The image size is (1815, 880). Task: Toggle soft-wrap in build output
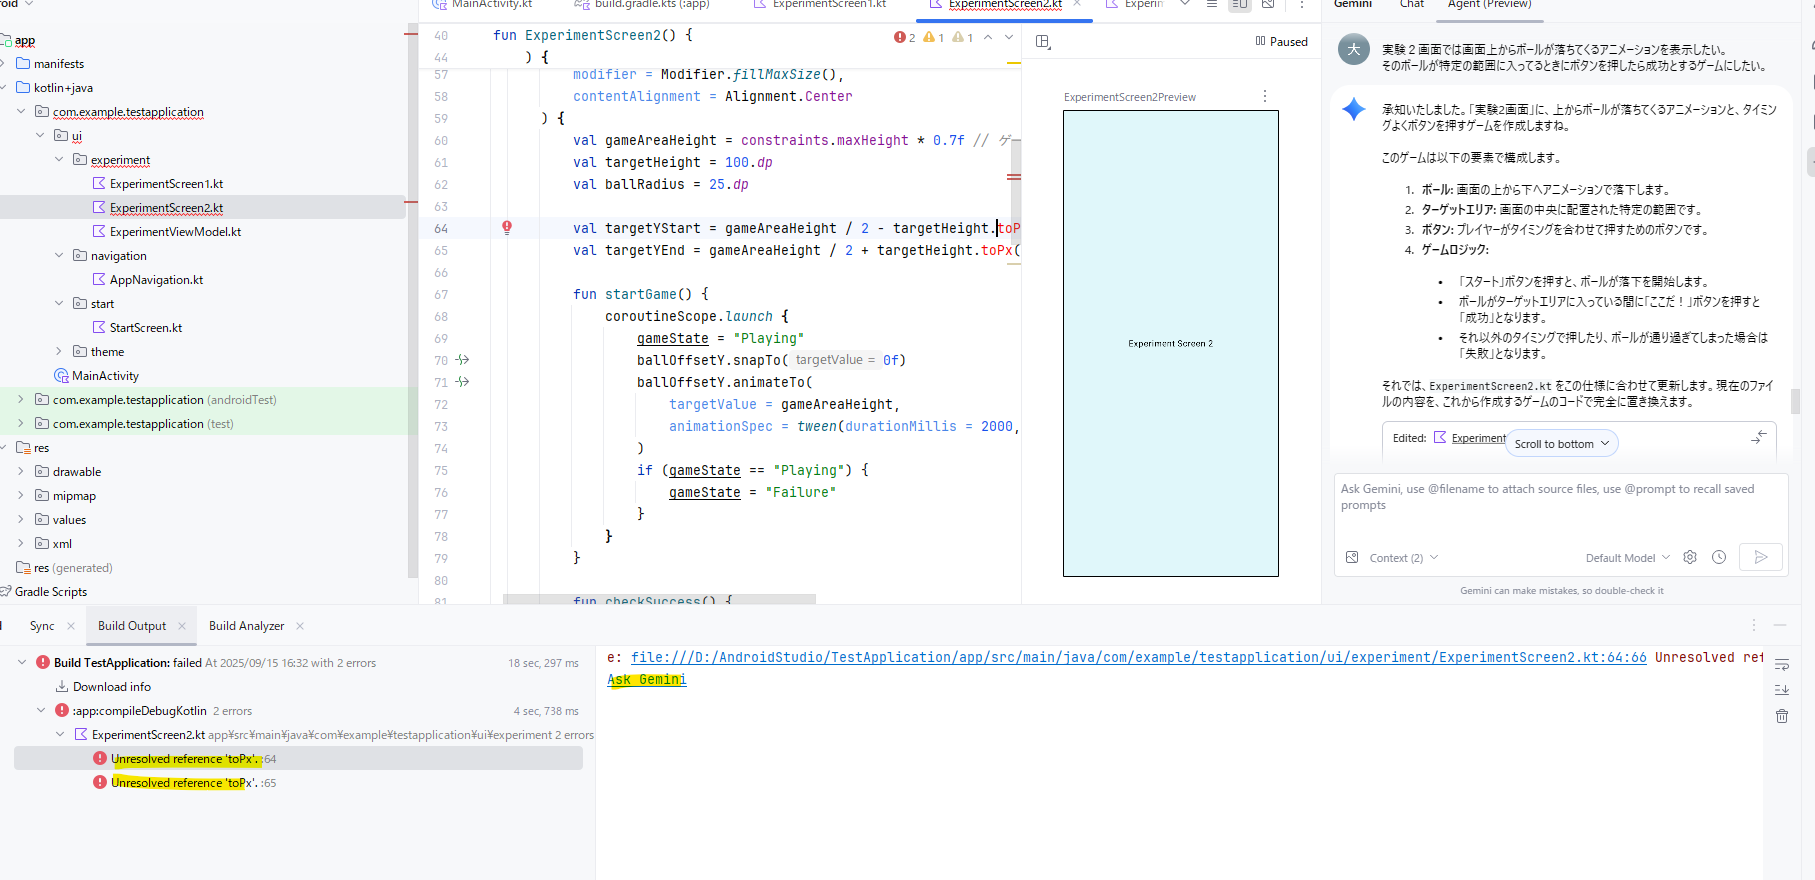point(1782,665)
